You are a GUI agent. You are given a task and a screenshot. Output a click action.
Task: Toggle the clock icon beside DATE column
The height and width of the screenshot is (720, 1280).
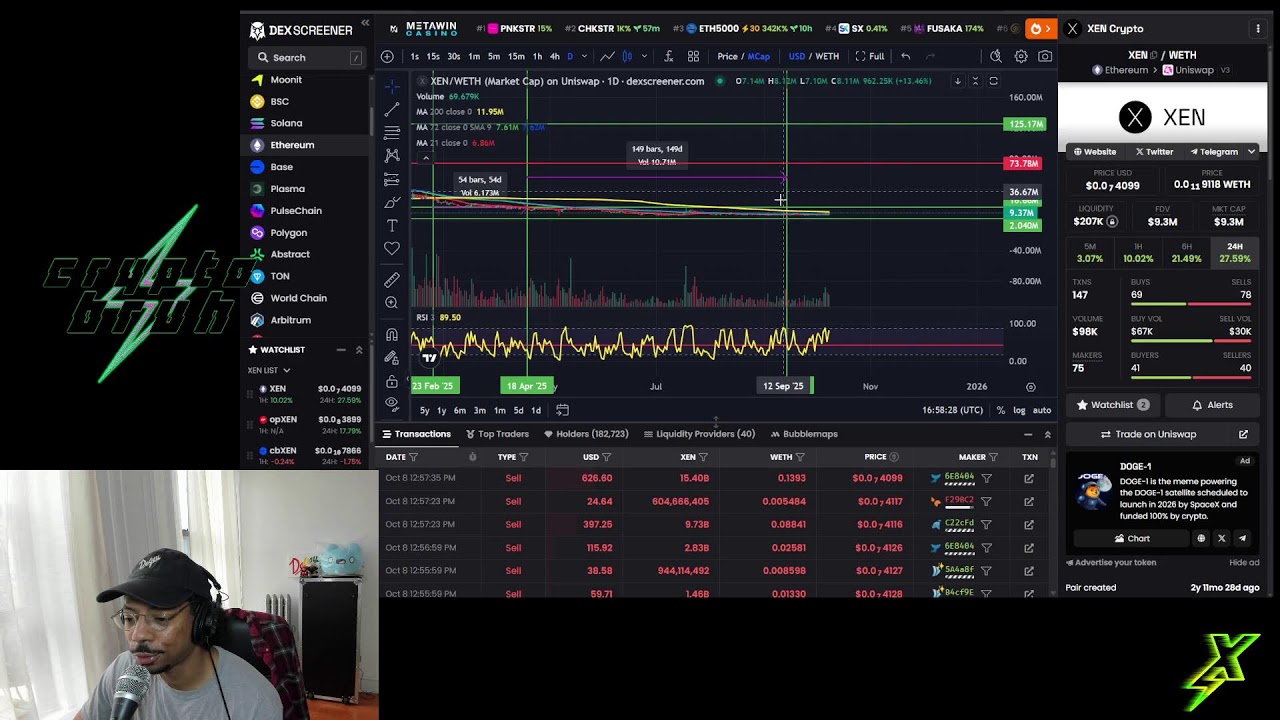(x=472, y=457)
